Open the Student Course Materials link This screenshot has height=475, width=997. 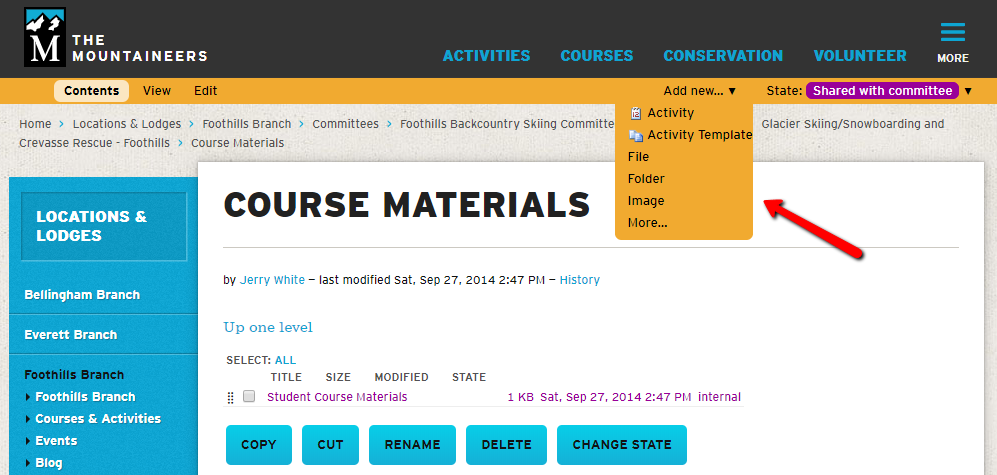pyautogui.click(x=337, y=397)
